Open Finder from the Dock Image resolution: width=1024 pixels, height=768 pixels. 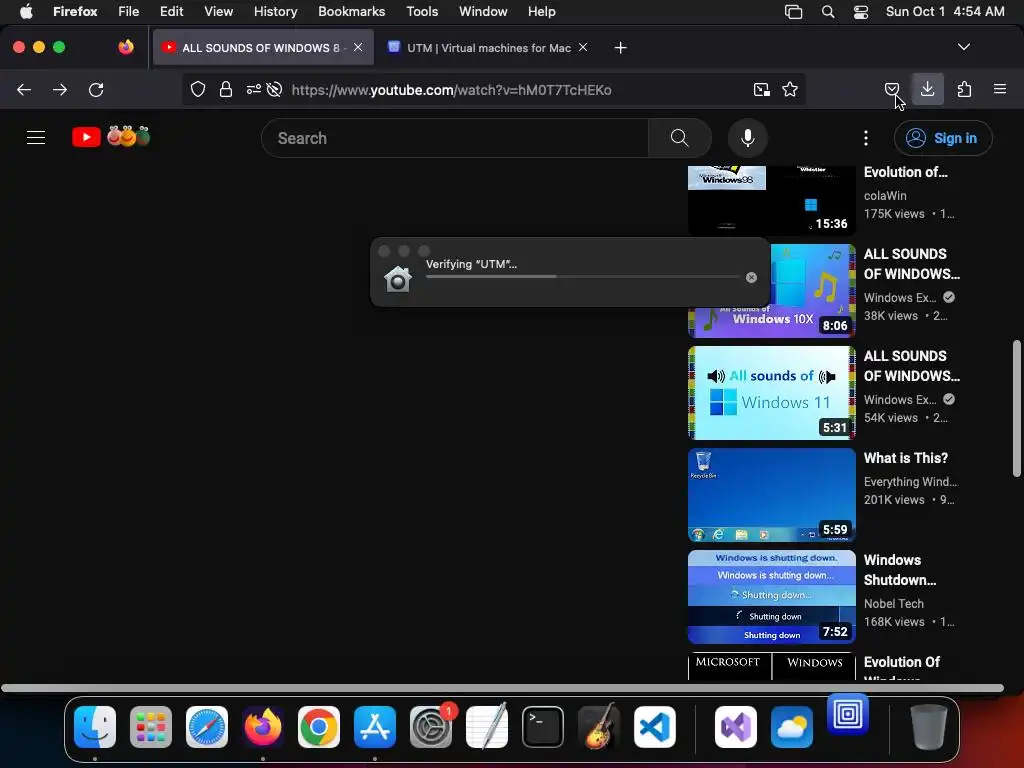pyautogui.click(x=95, y=726)
